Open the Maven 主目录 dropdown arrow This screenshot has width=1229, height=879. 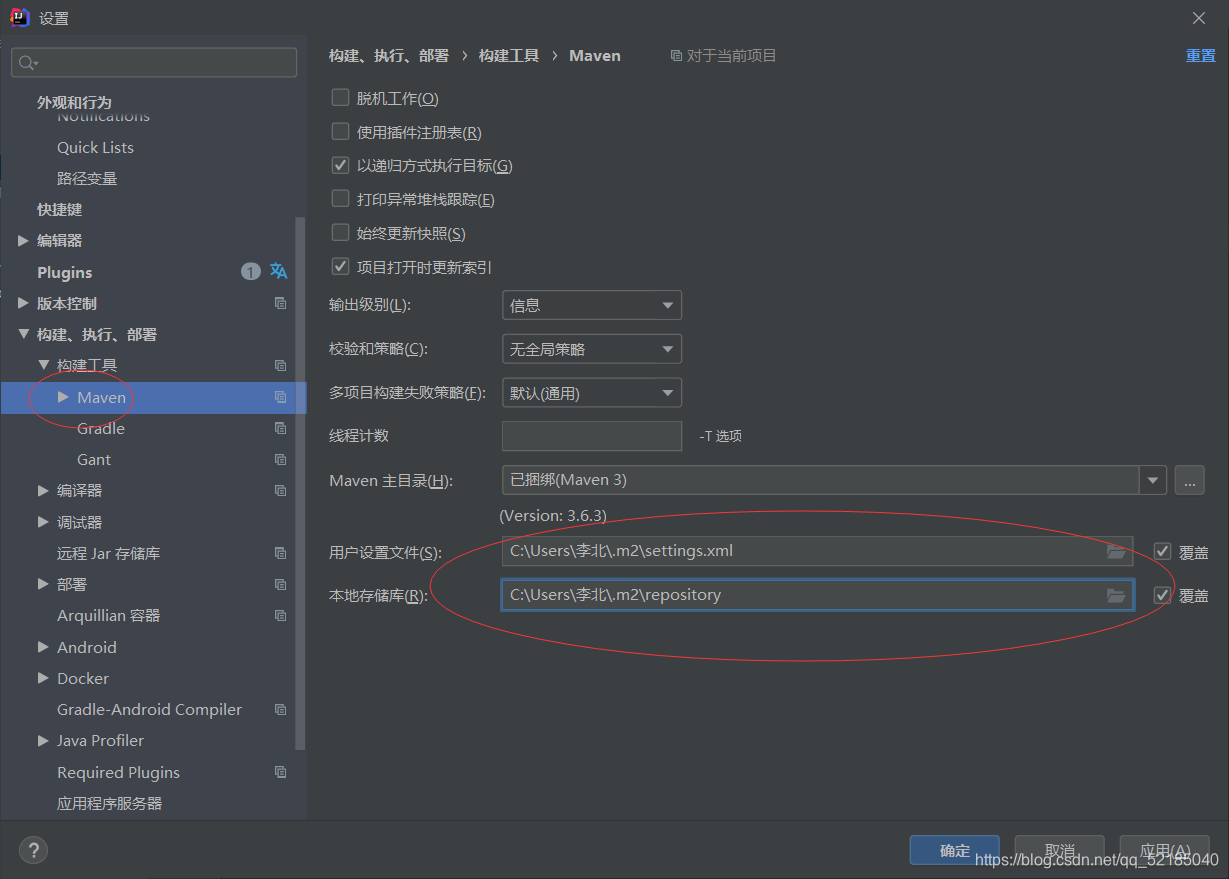1153,480
